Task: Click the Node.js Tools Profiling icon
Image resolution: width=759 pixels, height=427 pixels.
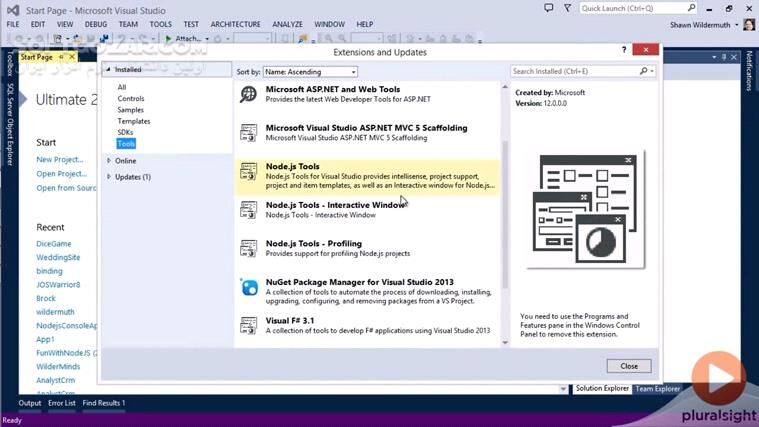Action: coord(249,249)
